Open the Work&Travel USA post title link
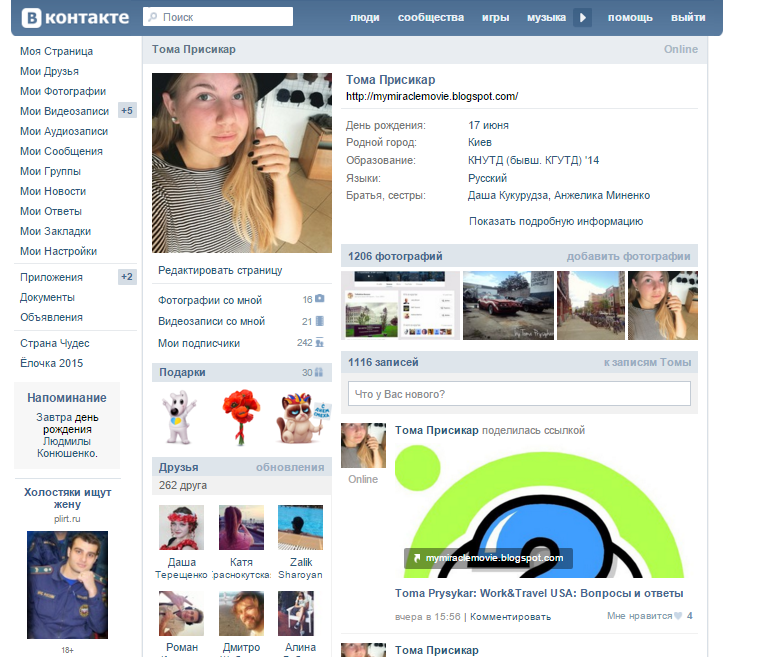The width and height of the screenshot is (769, 657). tap(539, 593)
